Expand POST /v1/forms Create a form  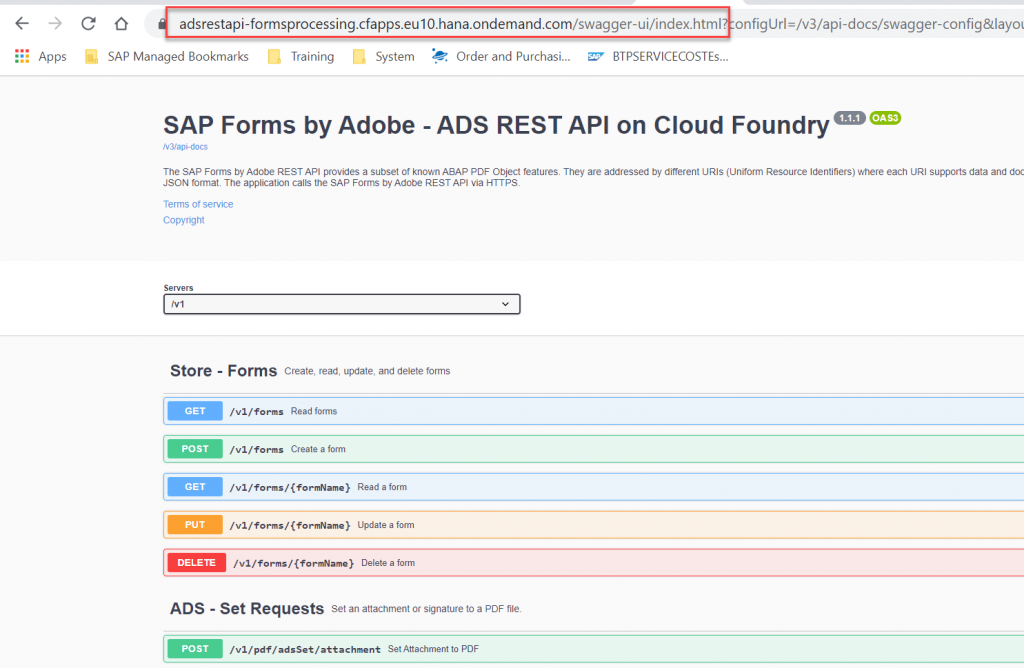click(594, 449)
